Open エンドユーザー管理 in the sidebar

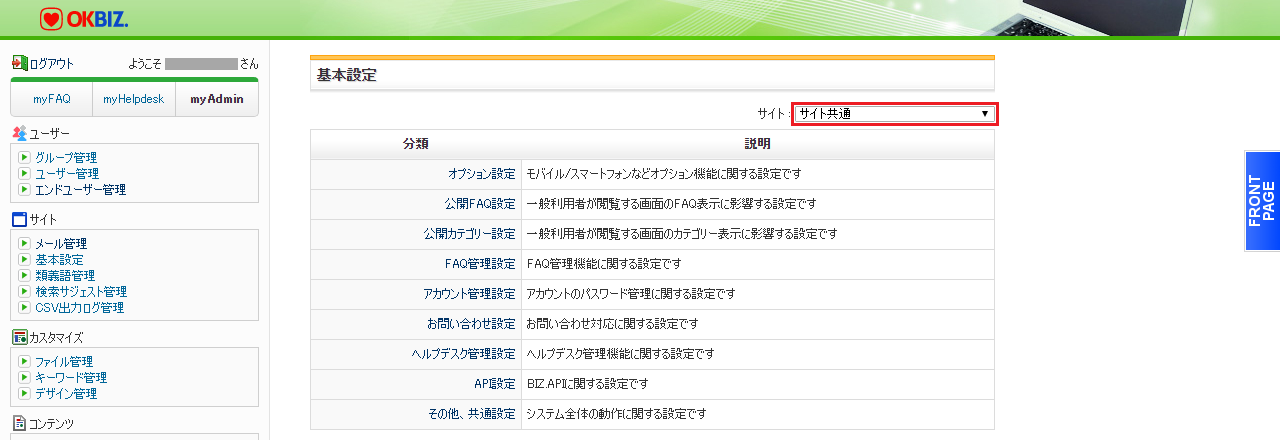click(x=80, y=189)
